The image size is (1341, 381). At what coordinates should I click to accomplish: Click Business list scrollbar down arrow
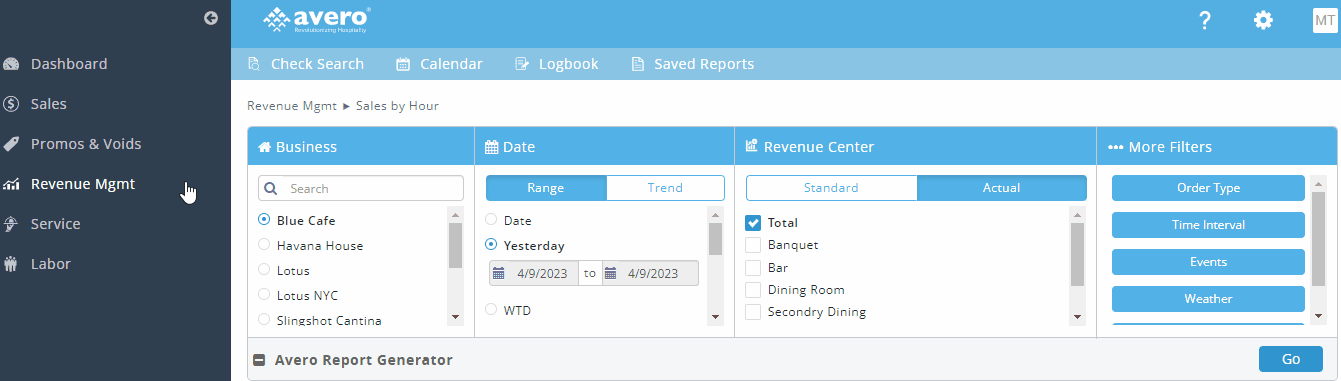pyautogui.click(x=456, y=317)
